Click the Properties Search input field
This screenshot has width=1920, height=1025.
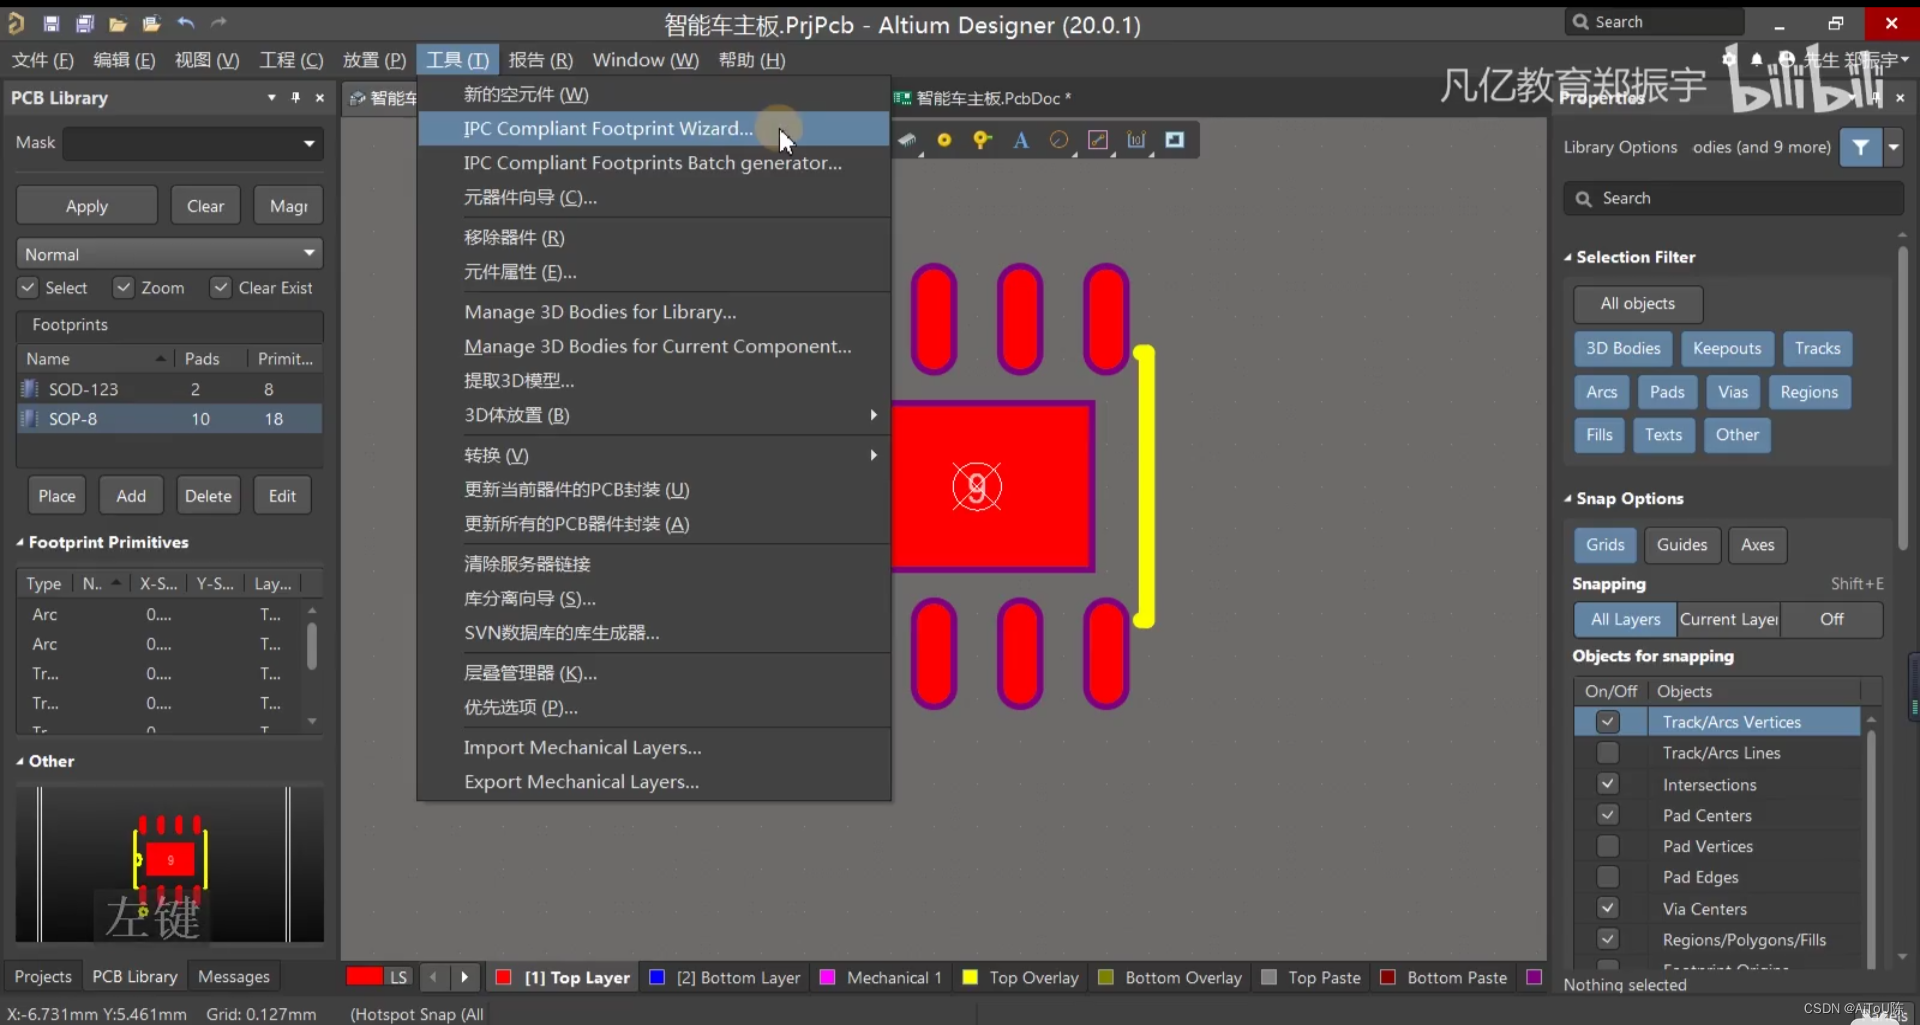(1734, 198)
